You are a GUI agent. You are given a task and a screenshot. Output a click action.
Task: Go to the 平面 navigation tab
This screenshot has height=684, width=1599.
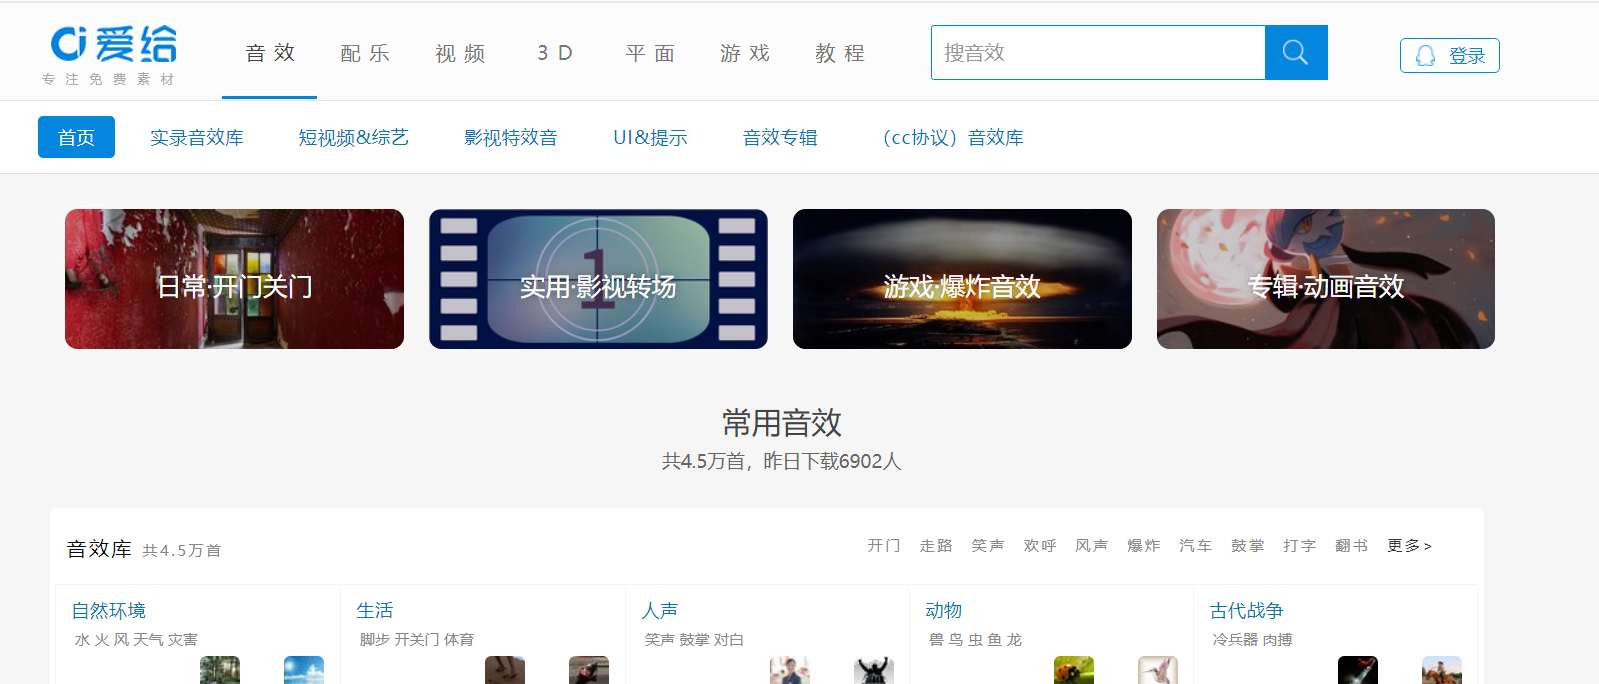[650, 53]
